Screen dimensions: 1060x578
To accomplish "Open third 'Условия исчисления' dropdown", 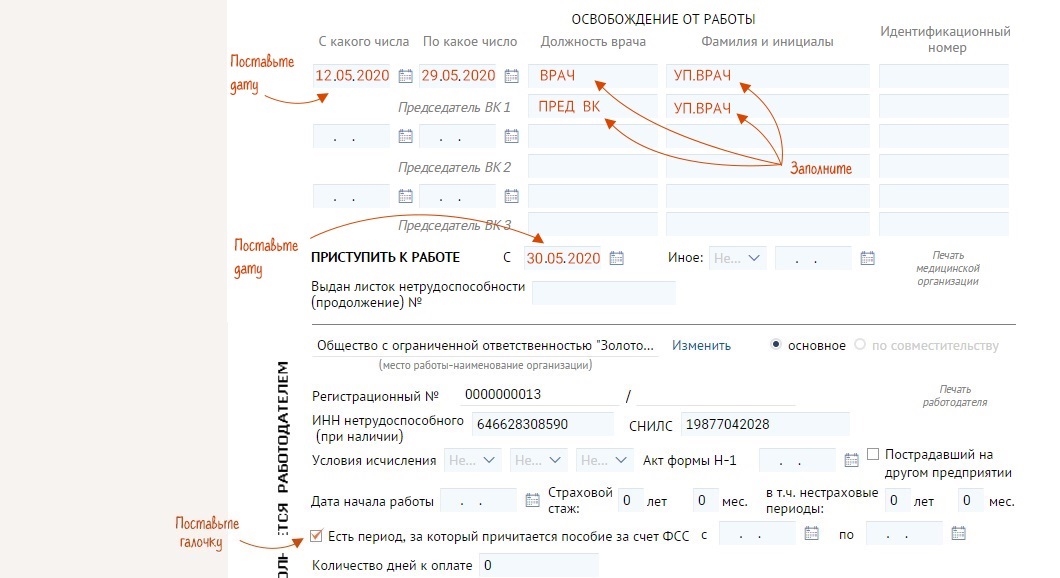I will tap(605, 460).
